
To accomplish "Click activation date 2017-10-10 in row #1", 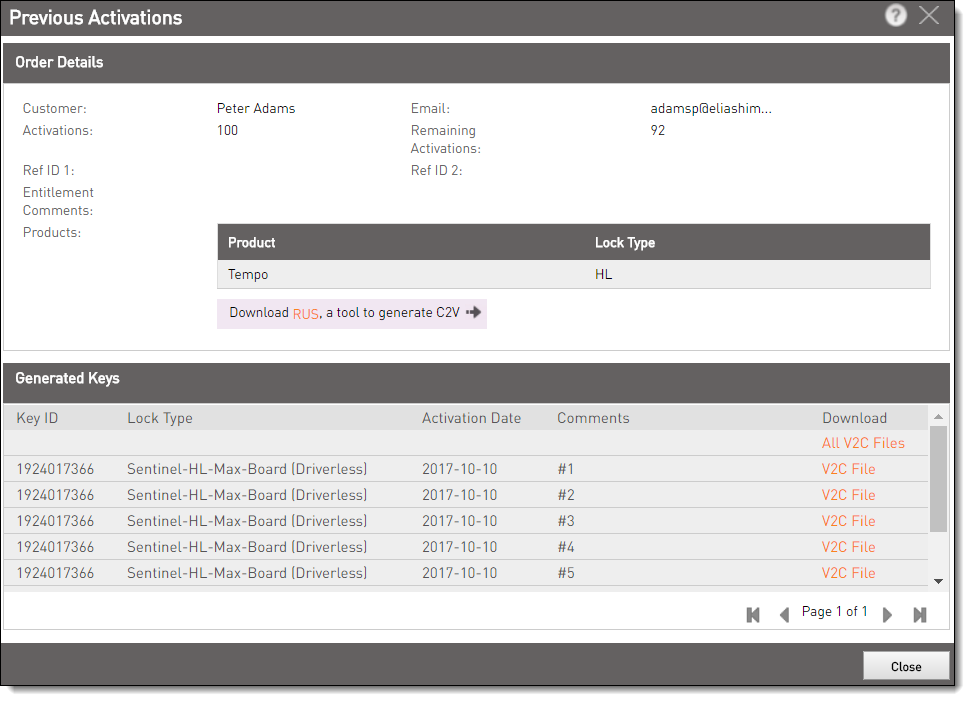I will pos(460,469).
